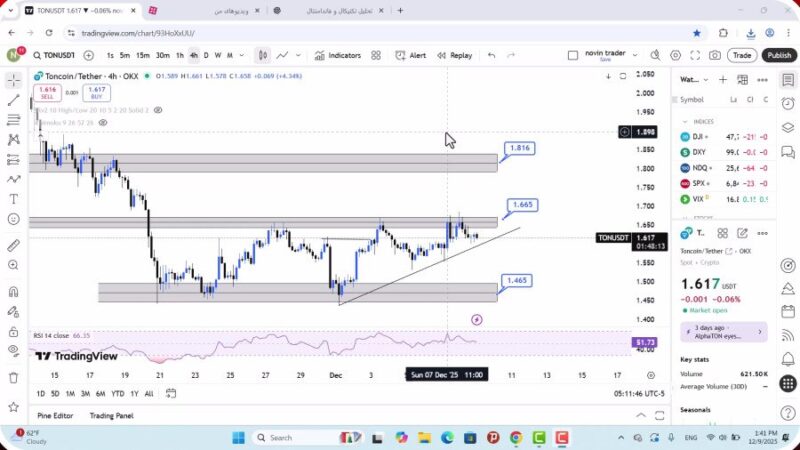
Task: Take a chart snapshot with camera icon
Action: point(714,56)
